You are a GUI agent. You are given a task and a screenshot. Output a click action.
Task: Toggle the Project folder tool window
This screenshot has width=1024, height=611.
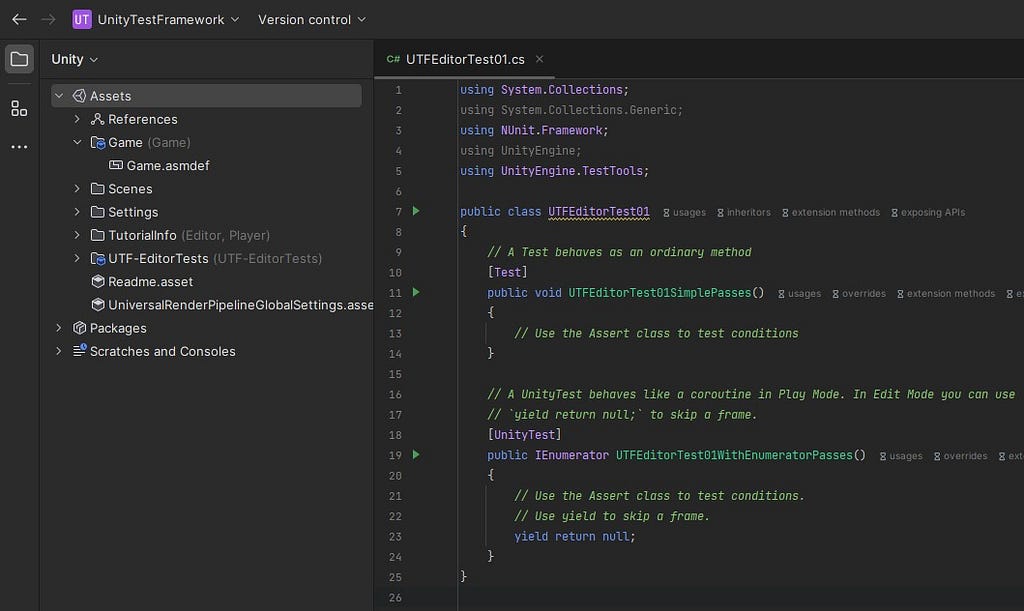coord(19,59)
